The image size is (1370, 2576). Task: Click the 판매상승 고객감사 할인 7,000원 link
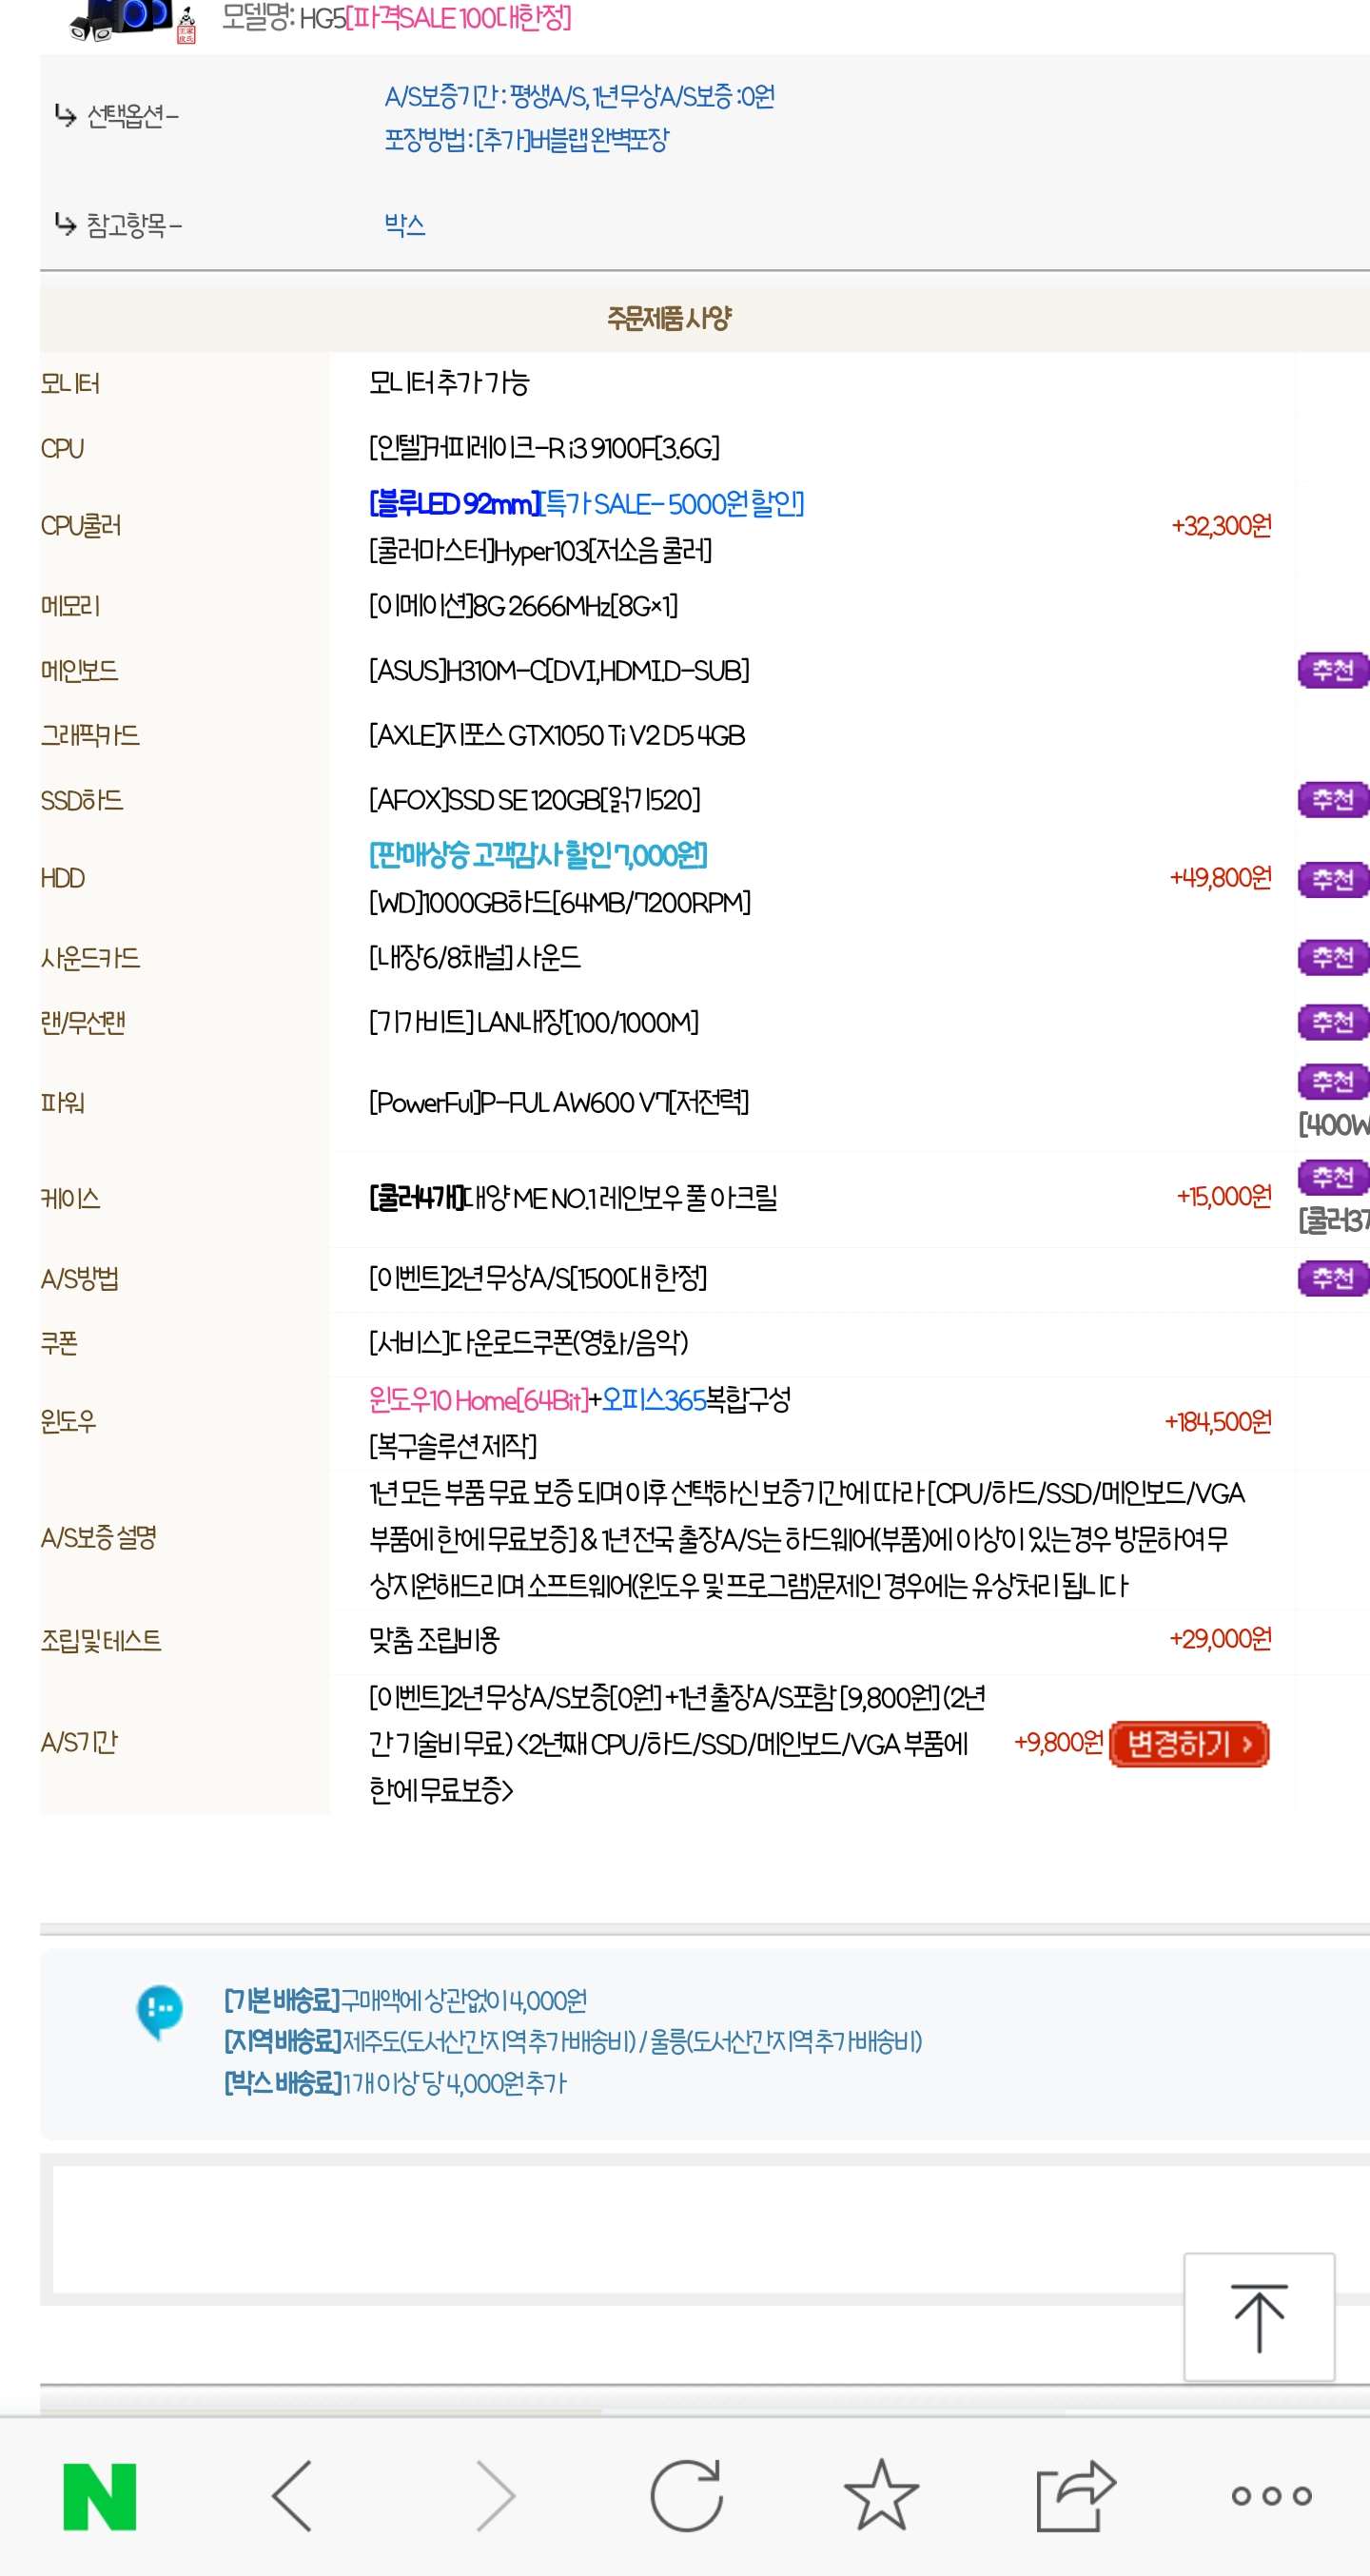[538, 856]
